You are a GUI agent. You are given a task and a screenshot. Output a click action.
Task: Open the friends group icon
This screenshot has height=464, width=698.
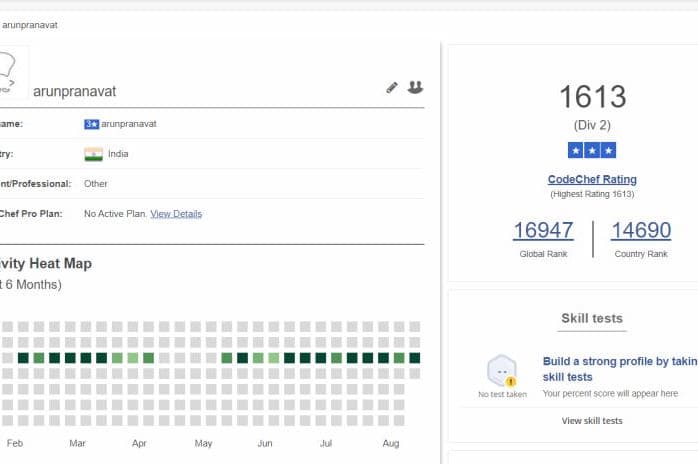click(x=415, y=87)
